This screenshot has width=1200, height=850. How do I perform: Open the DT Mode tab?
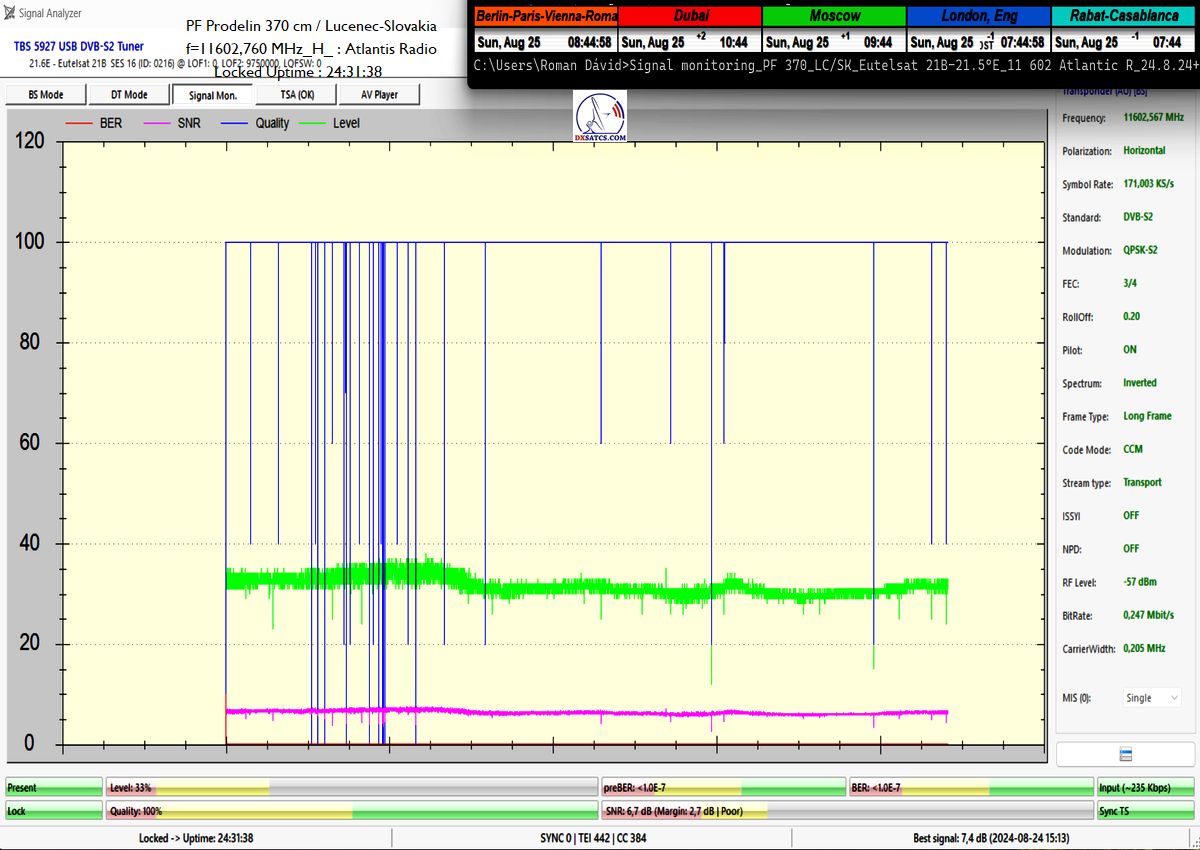click(127, 94)
